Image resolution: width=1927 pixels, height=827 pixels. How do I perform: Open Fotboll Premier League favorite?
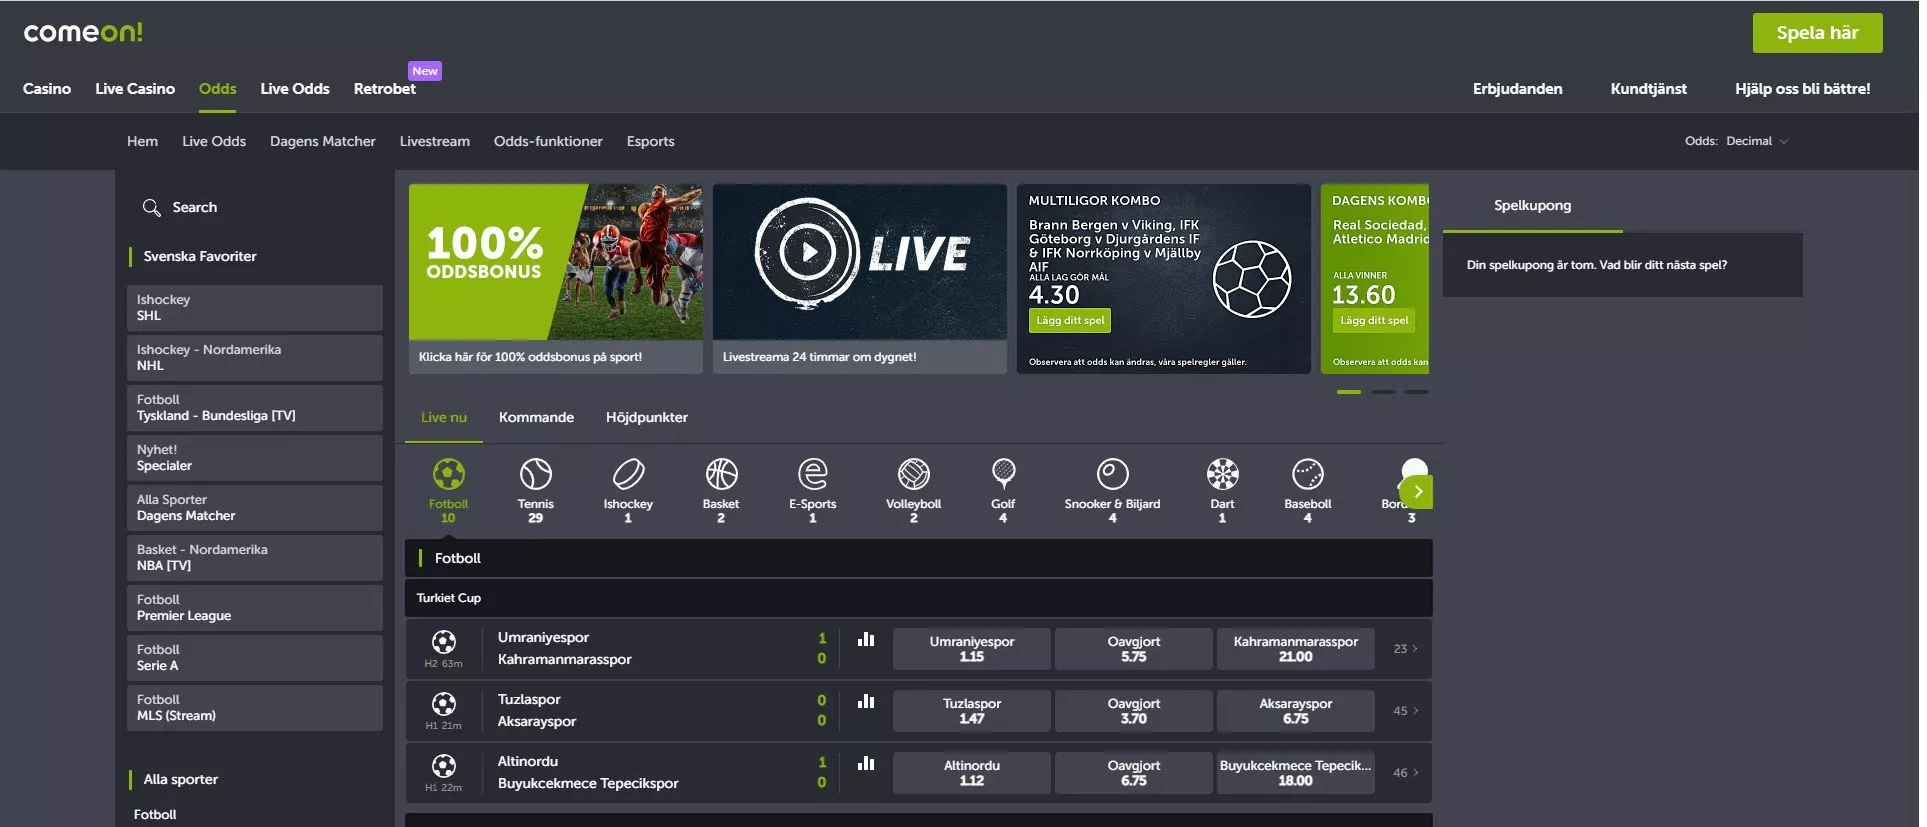click(255, 608)
